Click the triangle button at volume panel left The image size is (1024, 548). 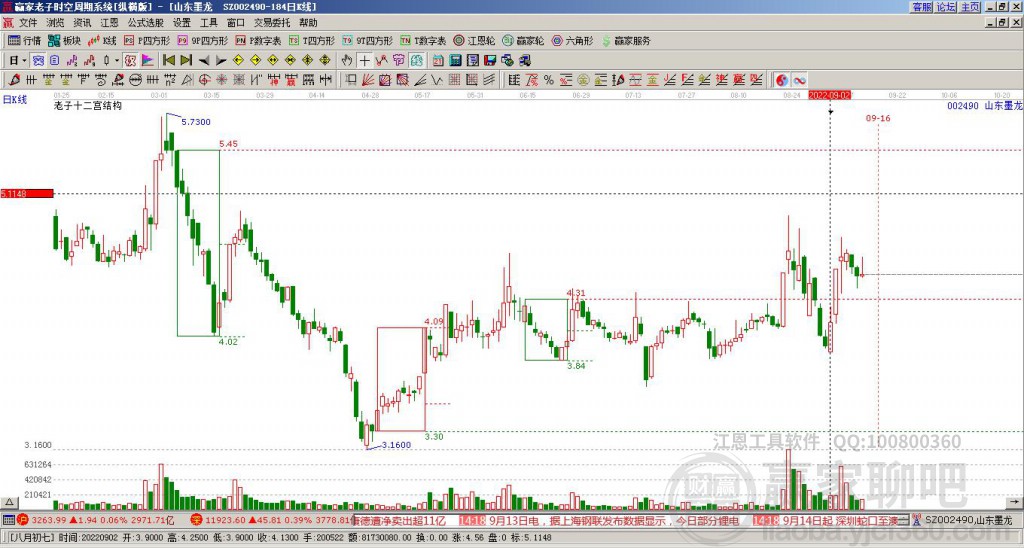coord(8,502)
